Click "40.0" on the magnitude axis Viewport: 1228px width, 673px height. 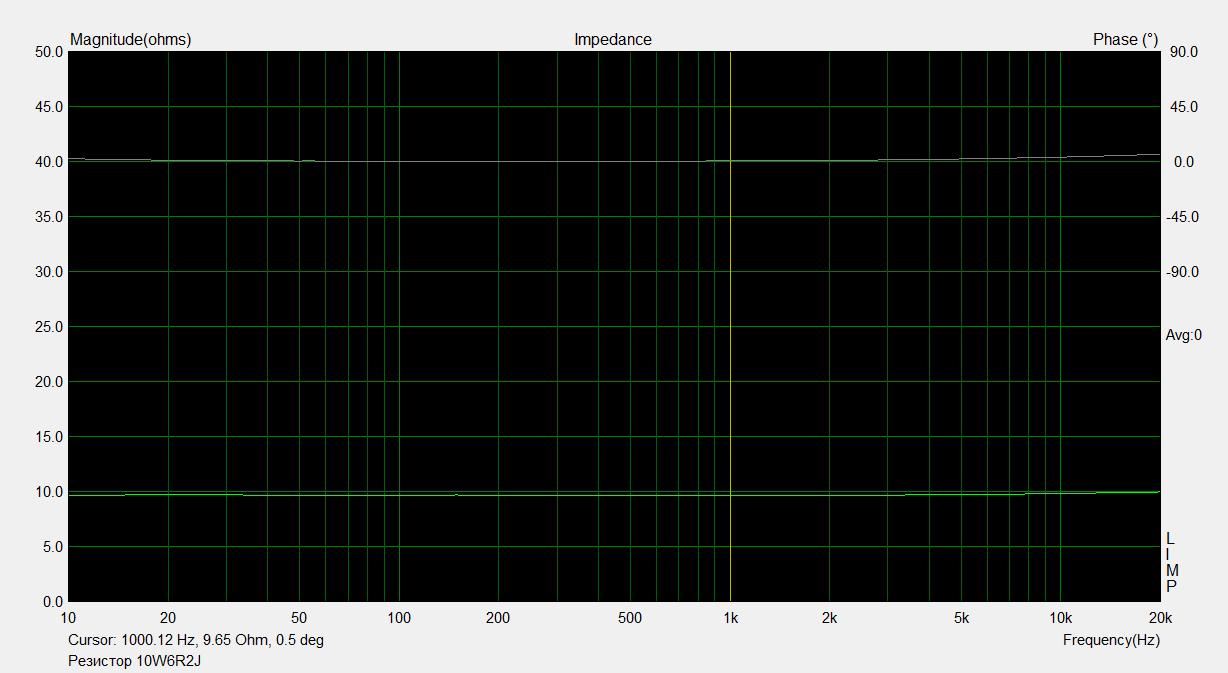pos(48,162)
